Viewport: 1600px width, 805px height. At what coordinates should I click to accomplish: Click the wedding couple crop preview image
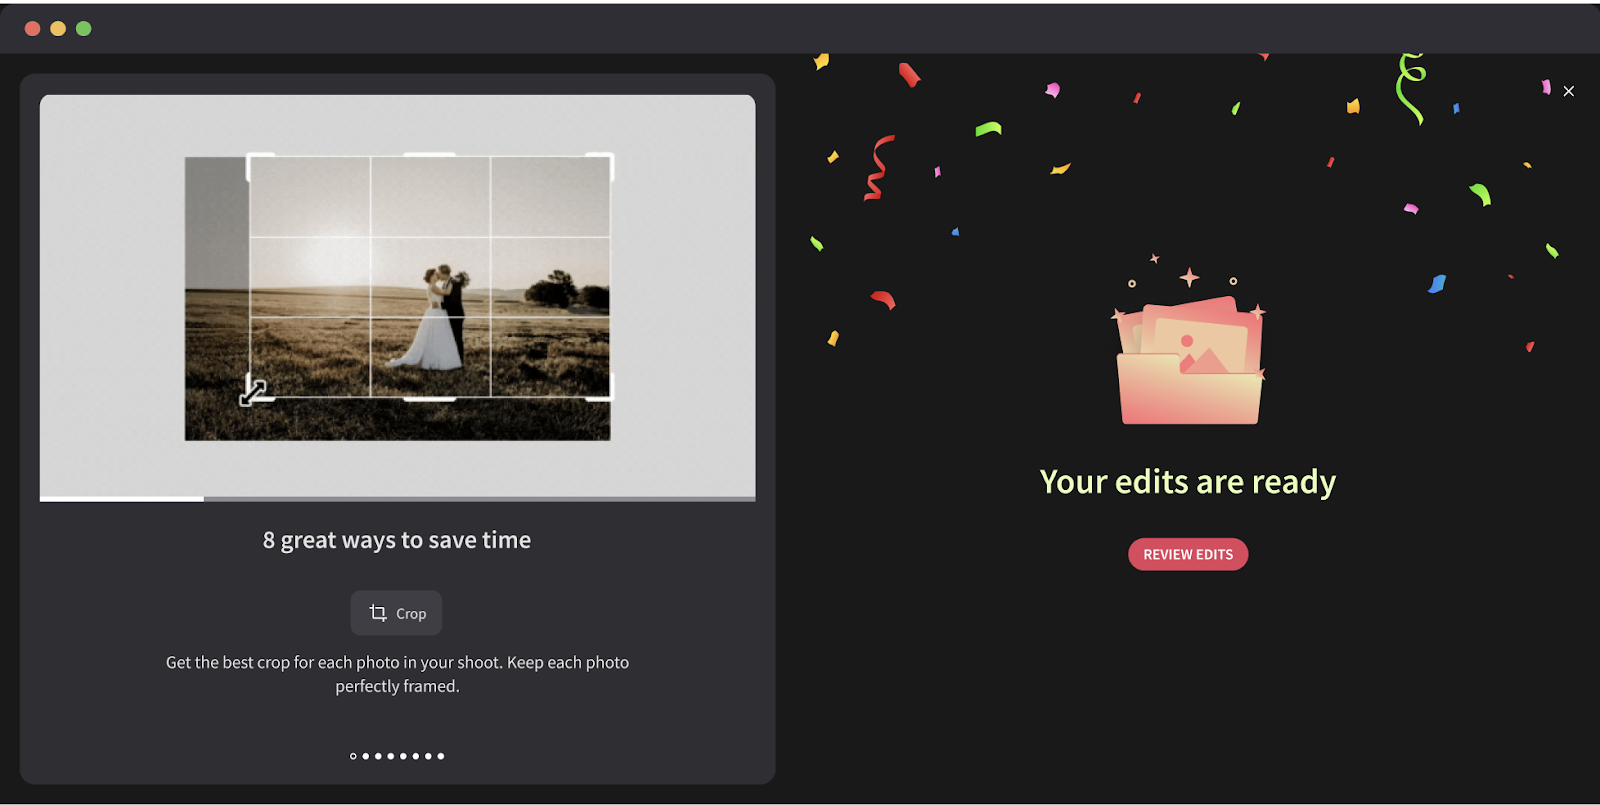point(397,298)
